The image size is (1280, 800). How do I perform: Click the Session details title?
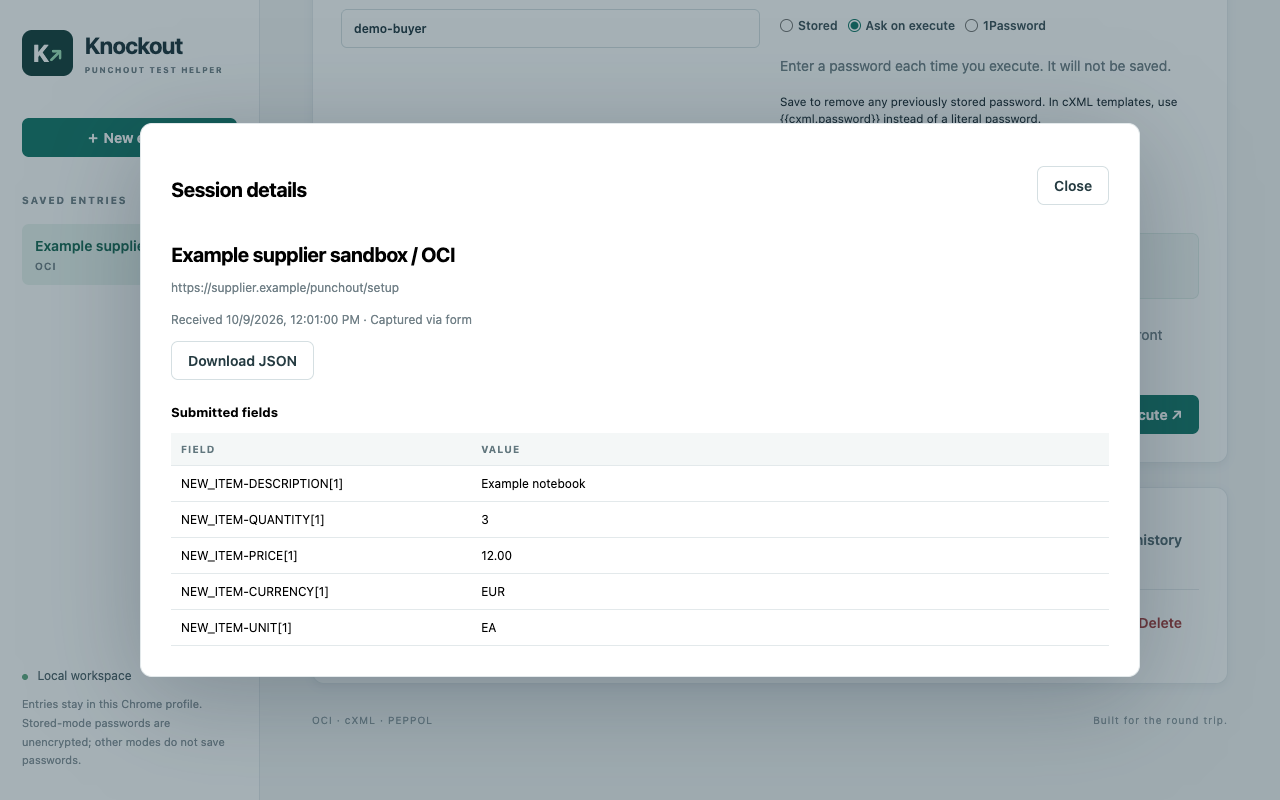239,190
